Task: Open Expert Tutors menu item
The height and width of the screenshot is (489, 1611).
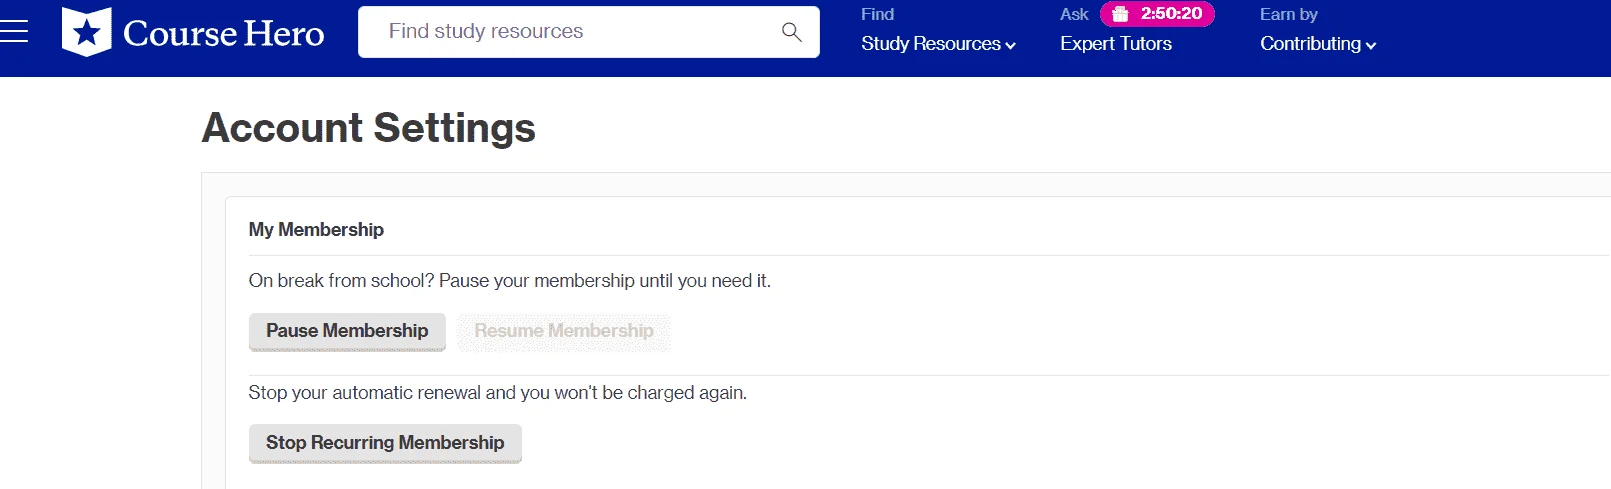Action: (1116, 44)
